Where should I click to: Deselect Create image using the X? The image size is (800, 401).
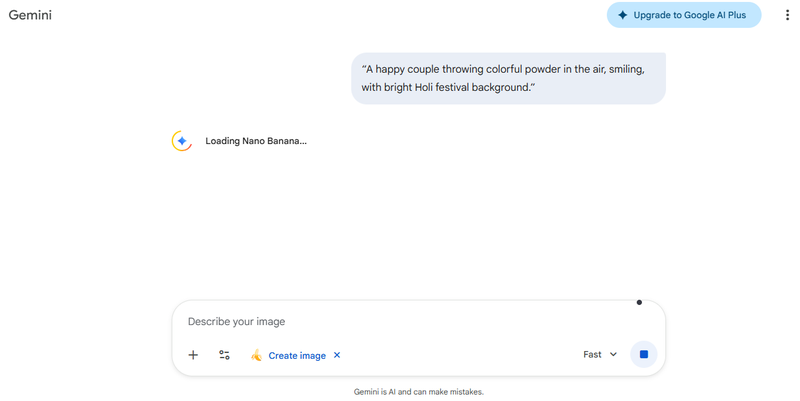(337, 355)
